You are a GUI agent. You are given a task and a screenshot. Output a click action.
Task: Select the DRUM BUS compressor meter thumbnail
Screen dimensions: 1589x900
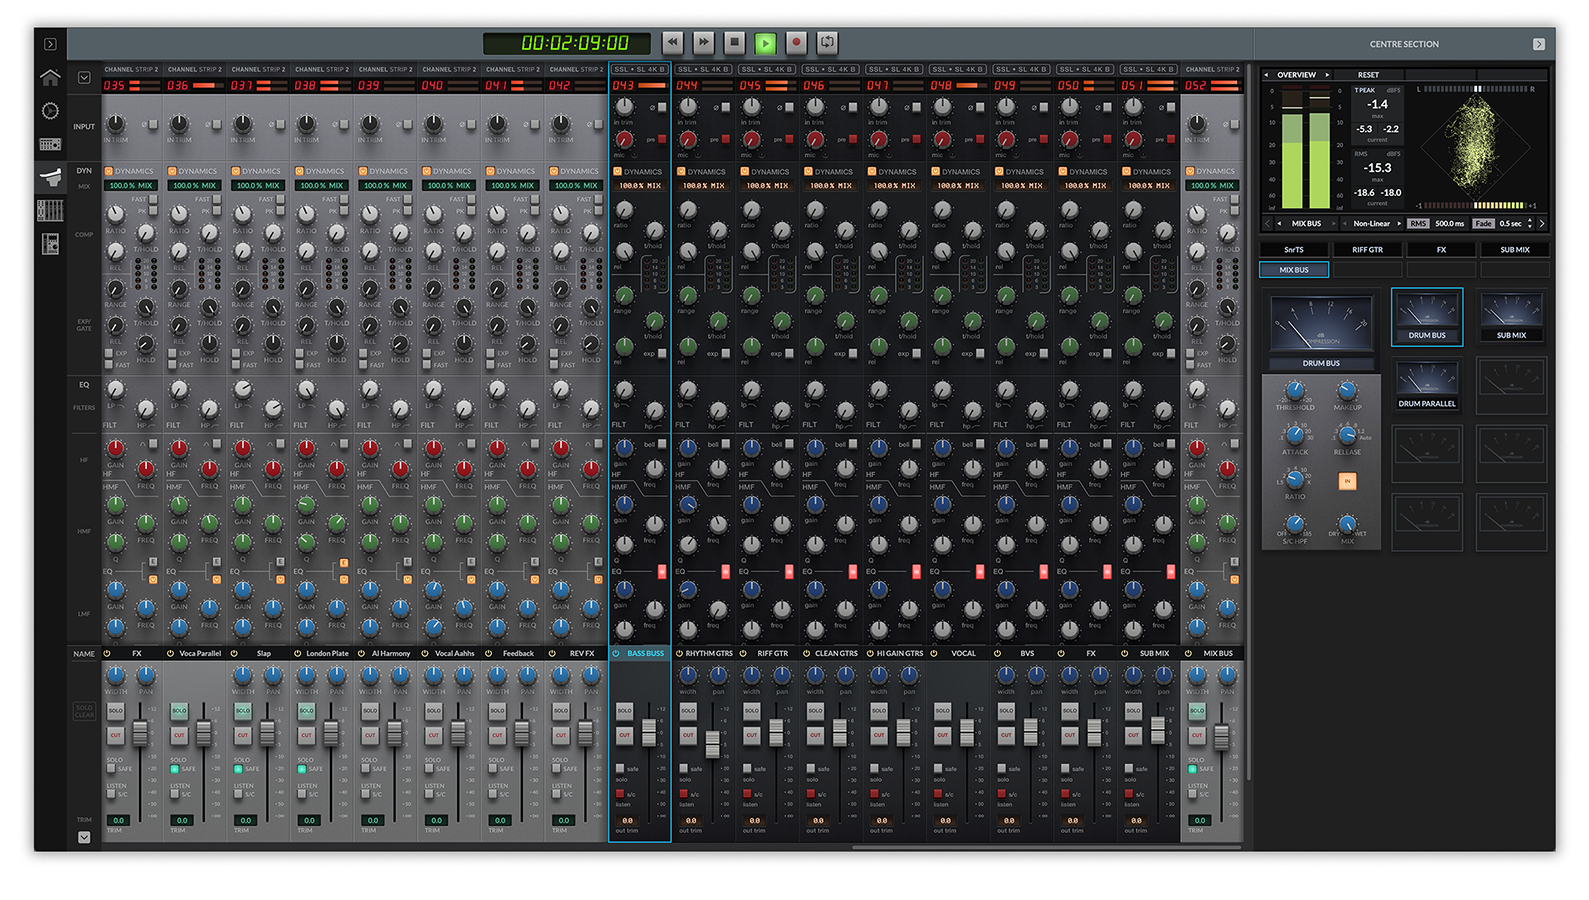pyautogui.click(x=1427, y=317)
